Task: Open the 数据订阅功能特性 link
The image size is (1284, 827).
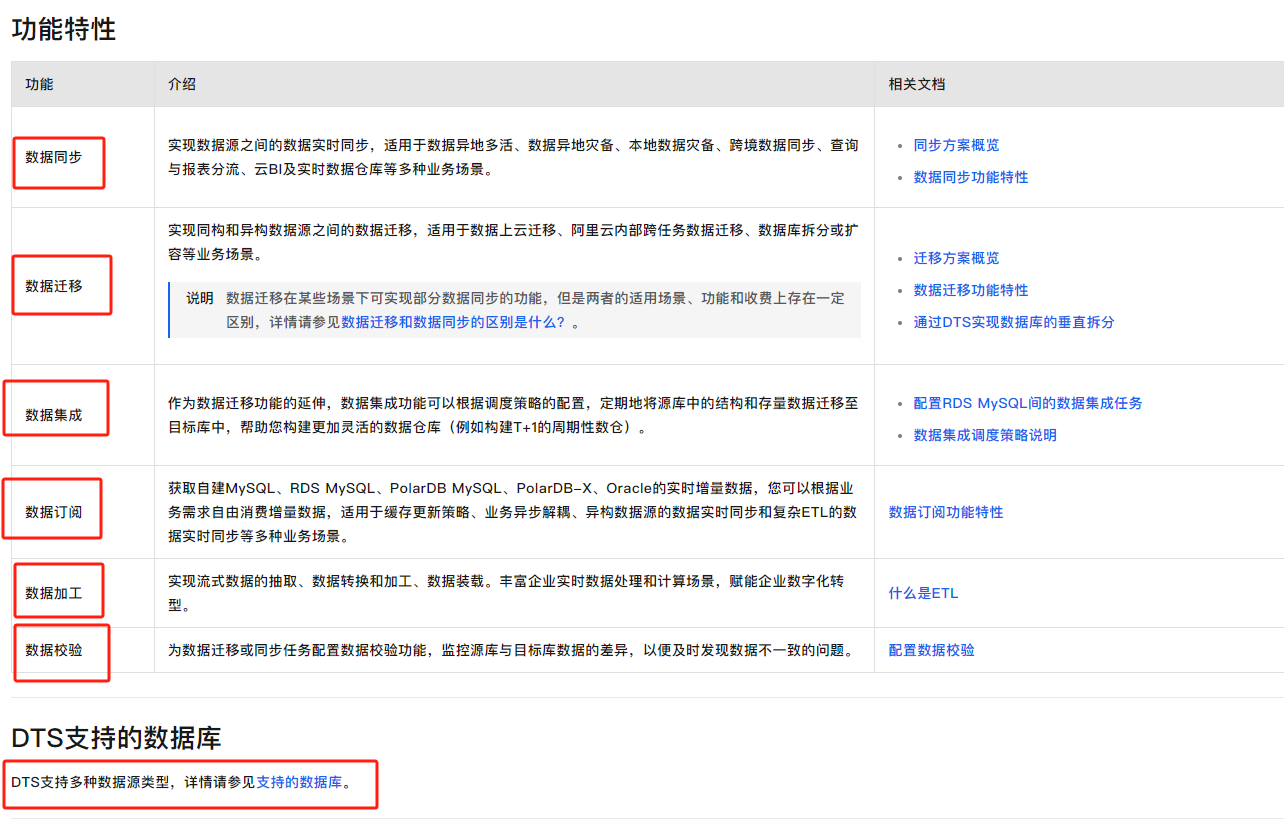Action: [x=946, y=512]
